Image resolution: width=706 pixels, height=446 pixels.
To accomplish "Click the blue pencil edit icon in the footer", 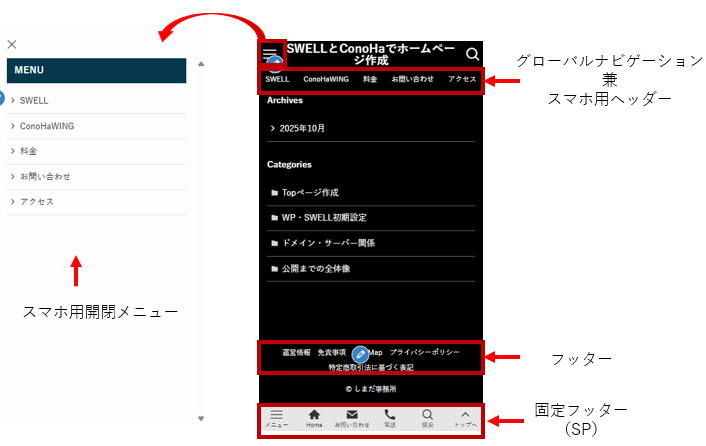I will [x=360, y=354].
